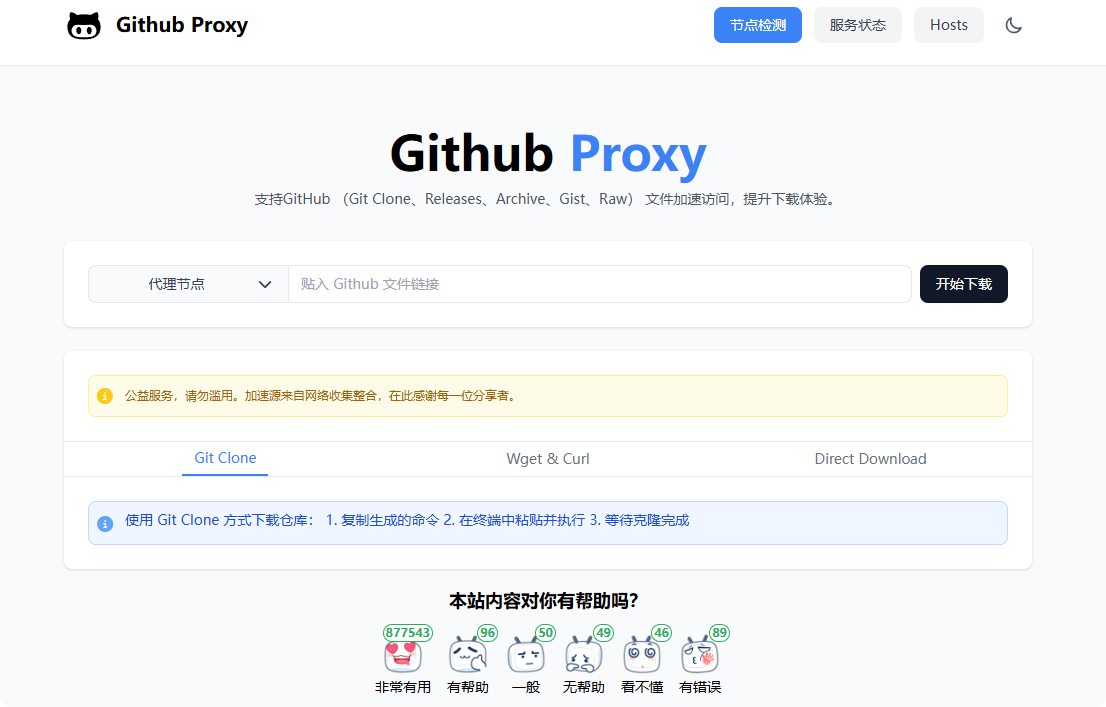
Task: Click the 无帮助 sad emoji face
Action: click(x=584, y=656)
